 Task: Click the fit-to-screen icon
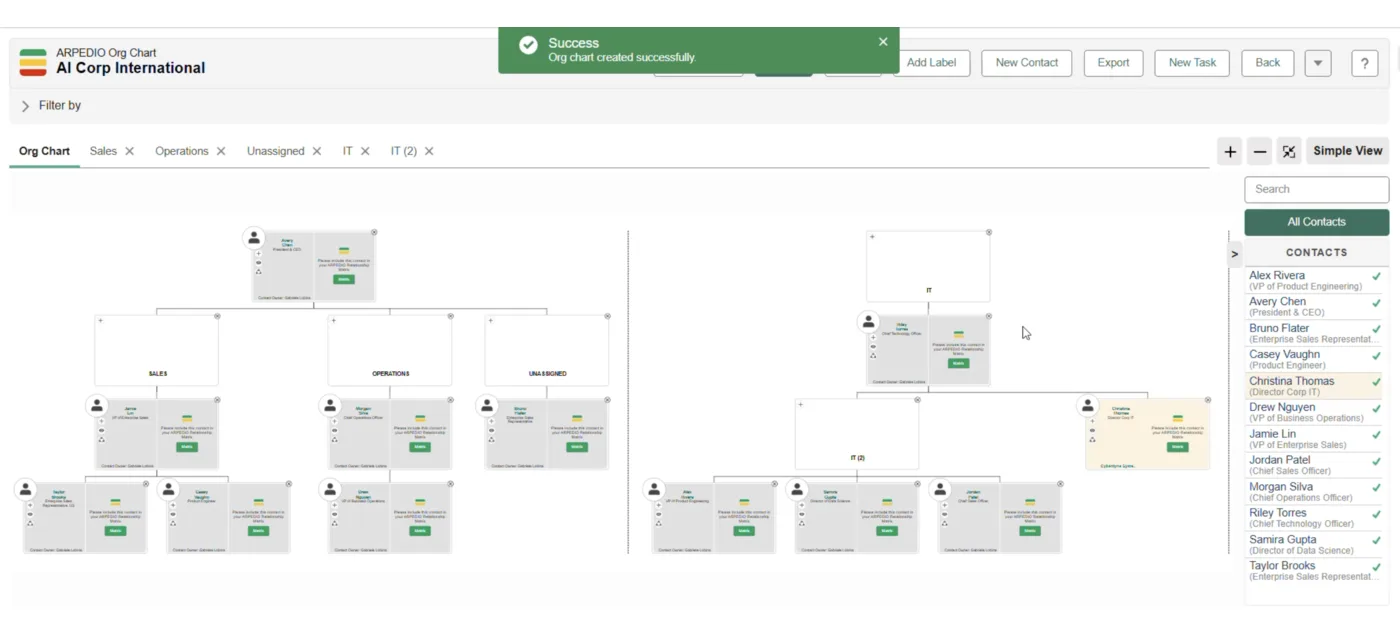pyautogui.click(x=1289, y=152)
